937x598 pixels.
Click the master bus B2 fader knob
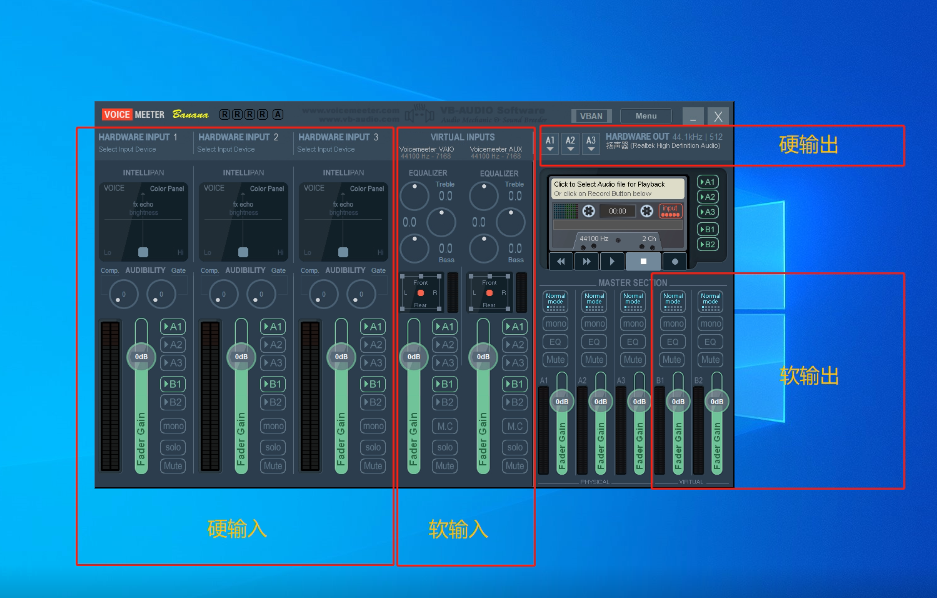click(x=716, y=401)
